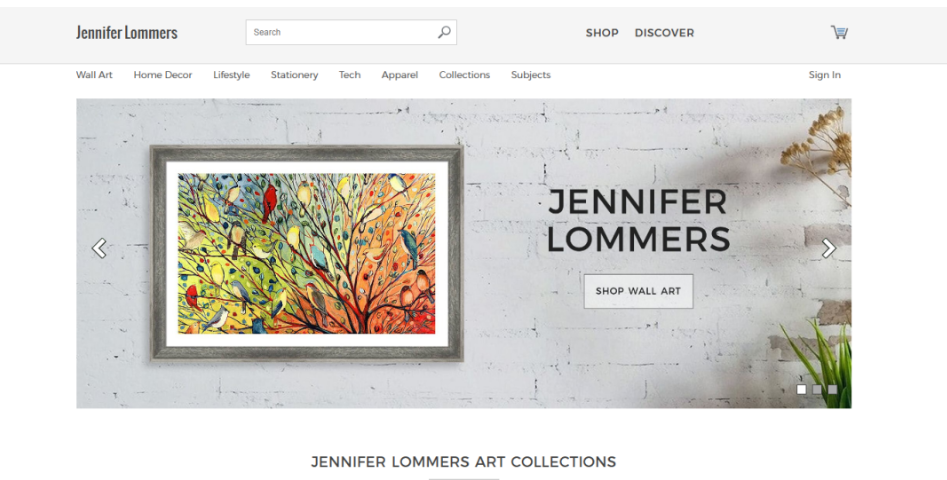Select the first carousel slide indicator

click(x=801, y=389)
